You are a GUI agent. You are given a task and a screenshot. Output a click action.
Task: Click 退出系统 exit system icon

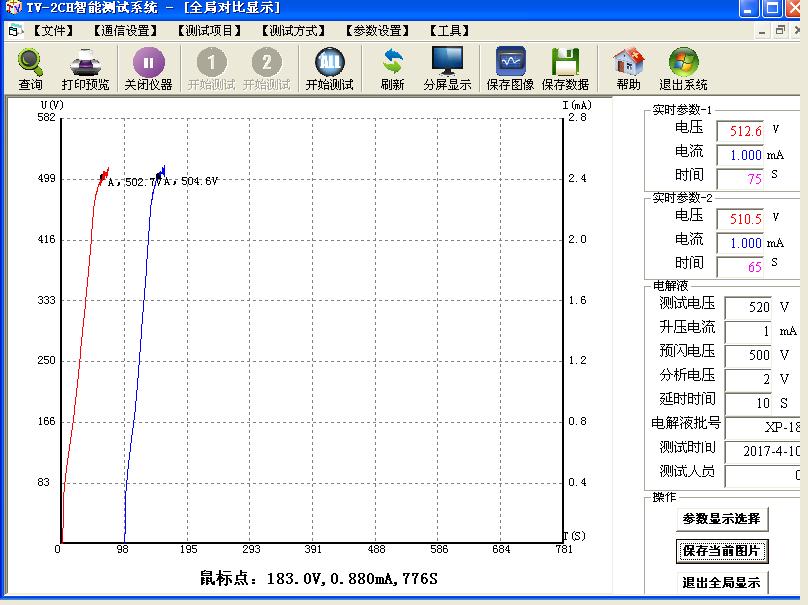[x=683, y=68]
